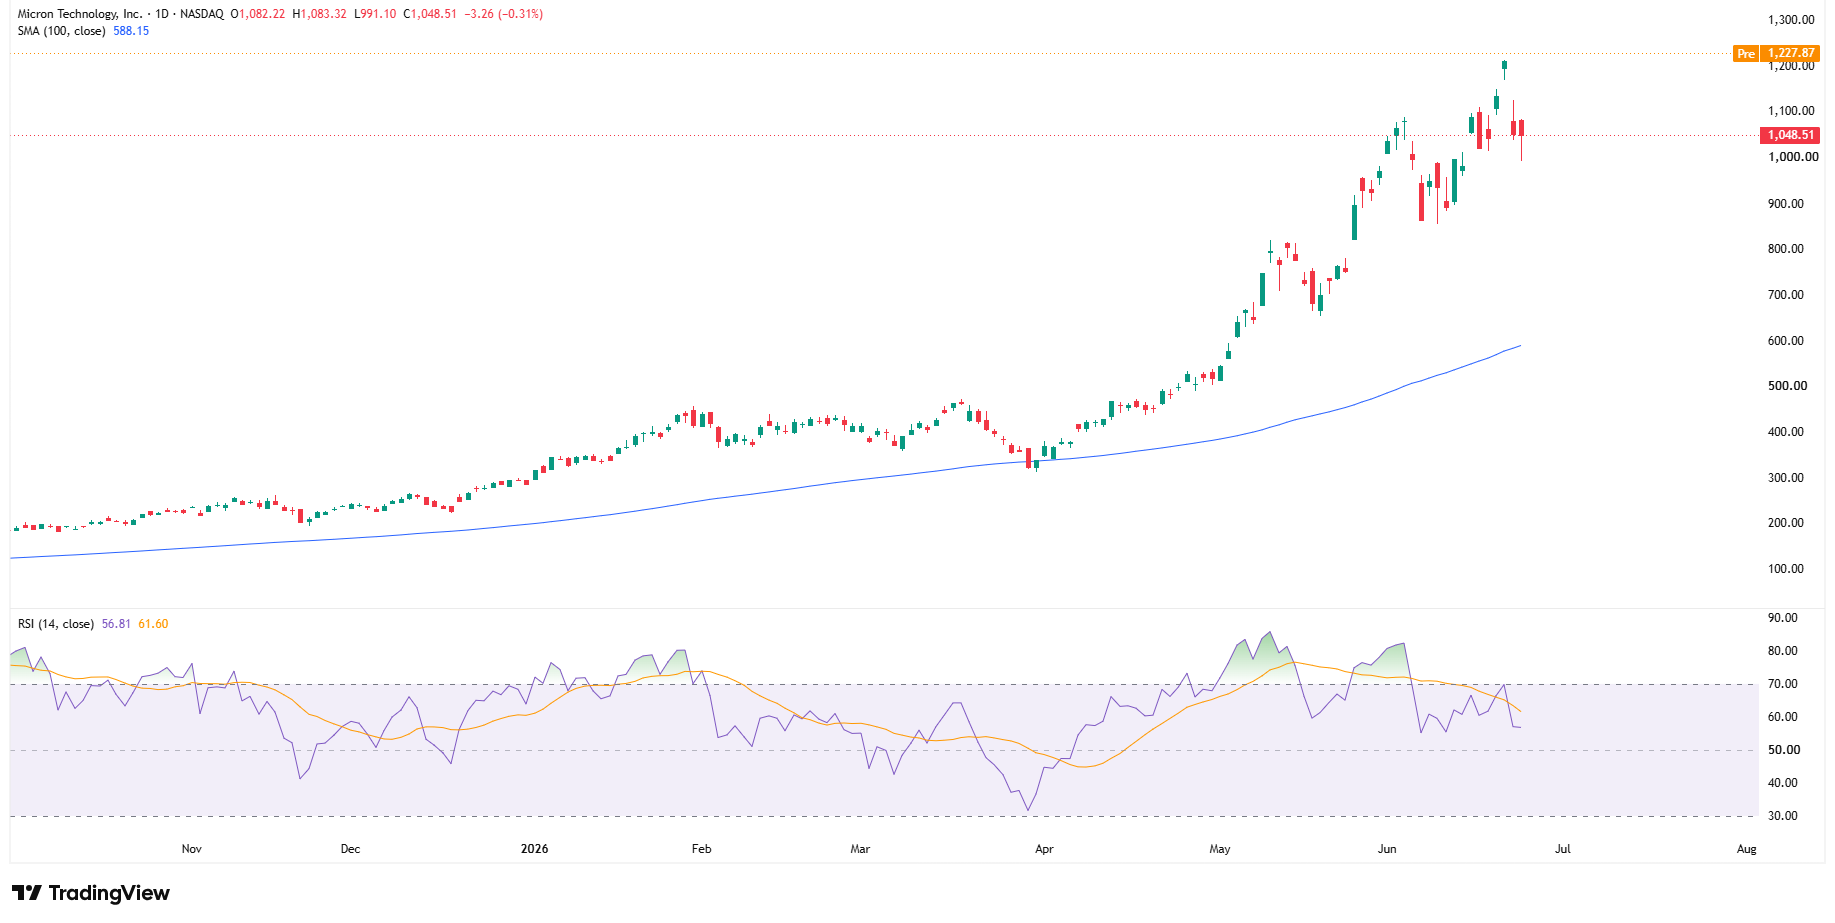The width and height of the screenshot is (1835, 923).
Task: Click the Mar label on the time axis
Action: pos(860,849)
